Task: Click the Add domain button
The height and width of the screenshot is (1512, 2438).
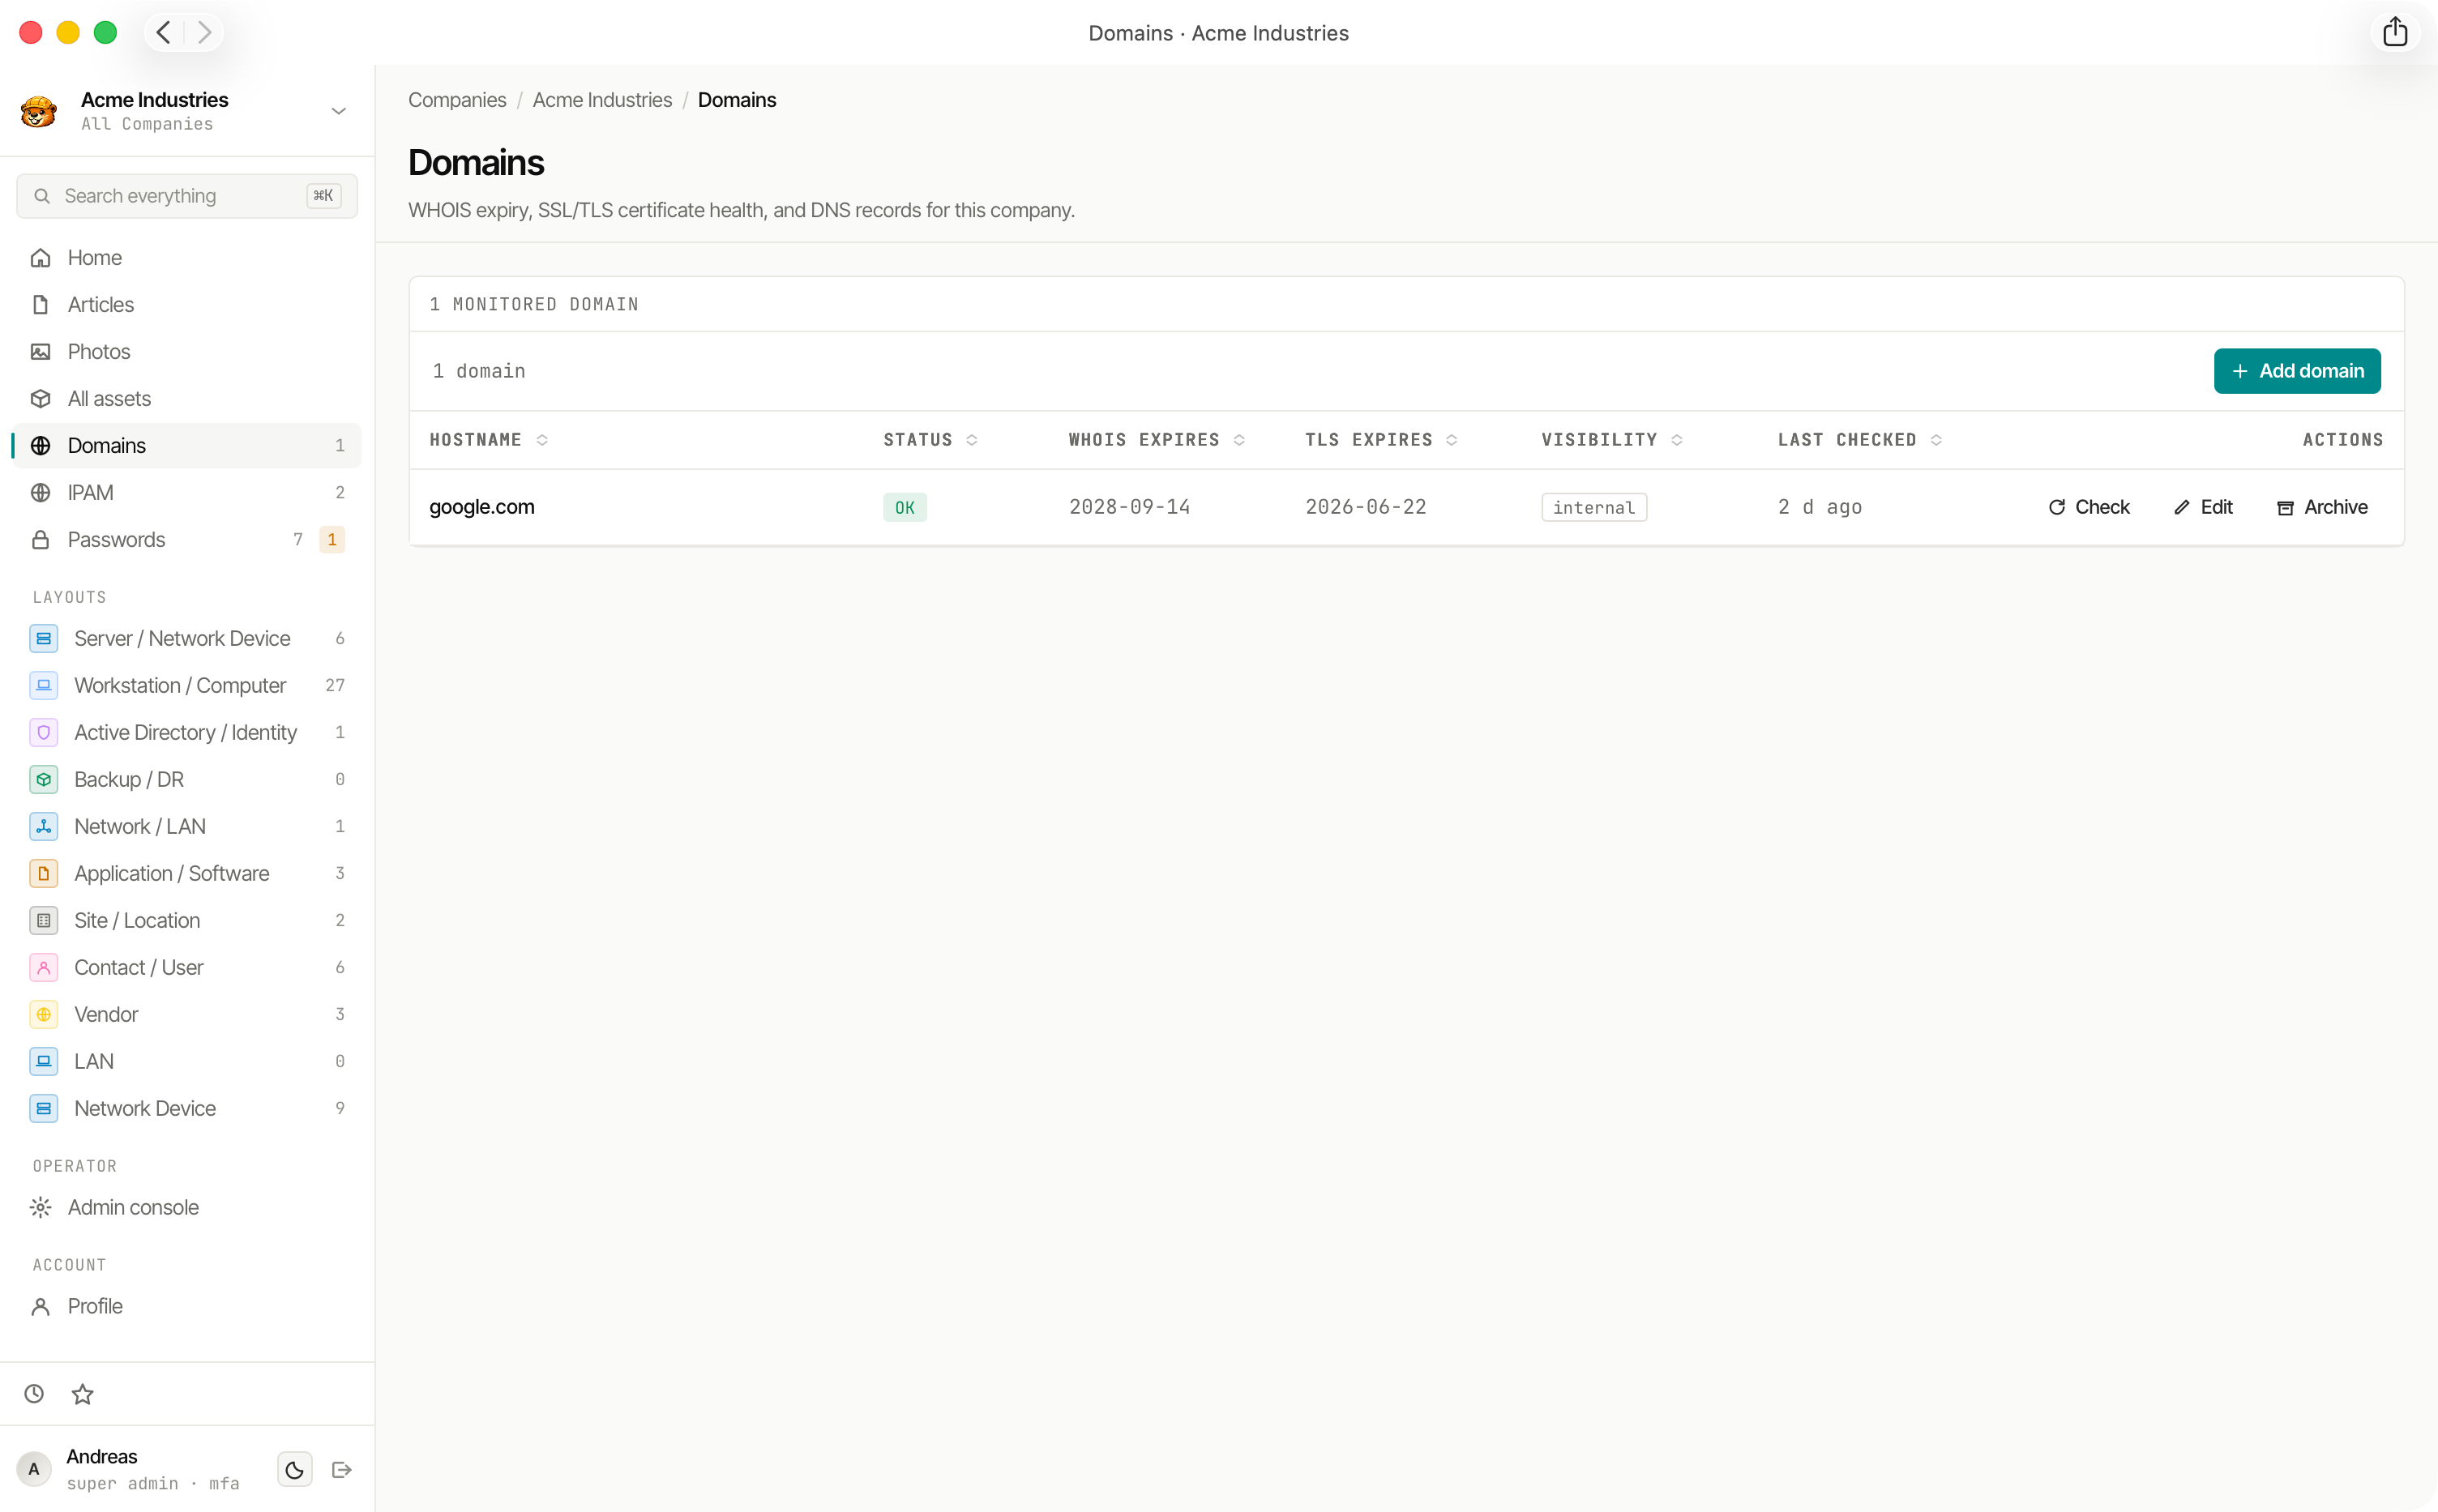Action: (x=2297, y=371)
